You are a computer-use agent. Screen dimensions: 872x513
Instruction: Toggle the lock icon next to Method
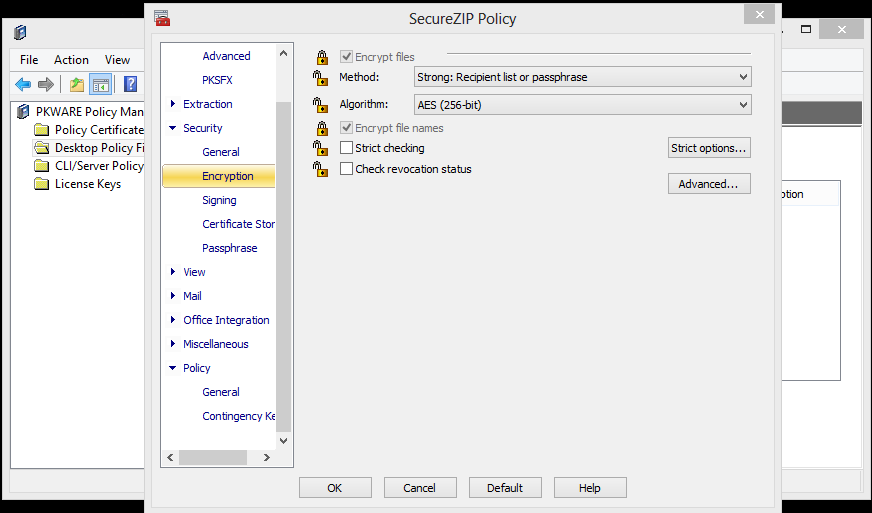pyautogui.click(x=321, y=78)
